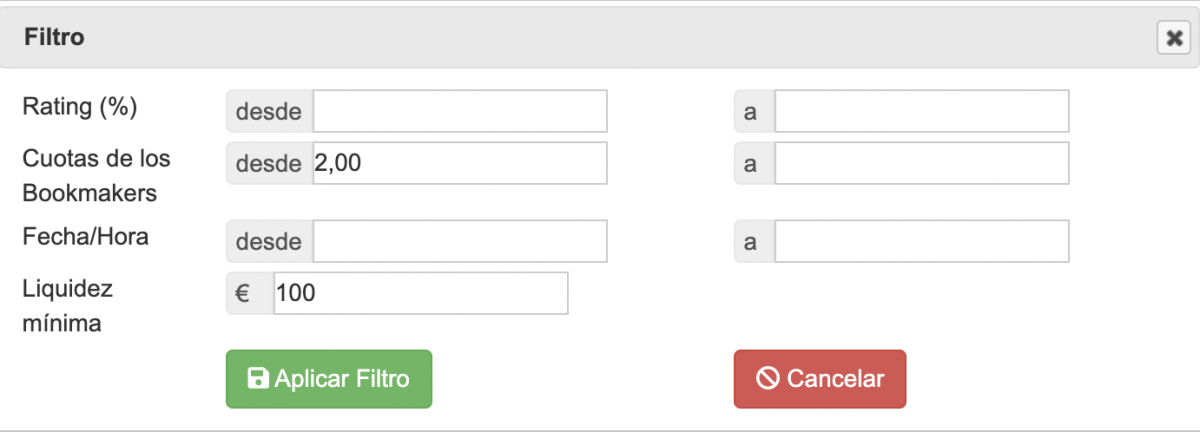1200x432 pixels.
Task: Click the 'Filtro' dialog title
Action: click(x=54, y=38)
